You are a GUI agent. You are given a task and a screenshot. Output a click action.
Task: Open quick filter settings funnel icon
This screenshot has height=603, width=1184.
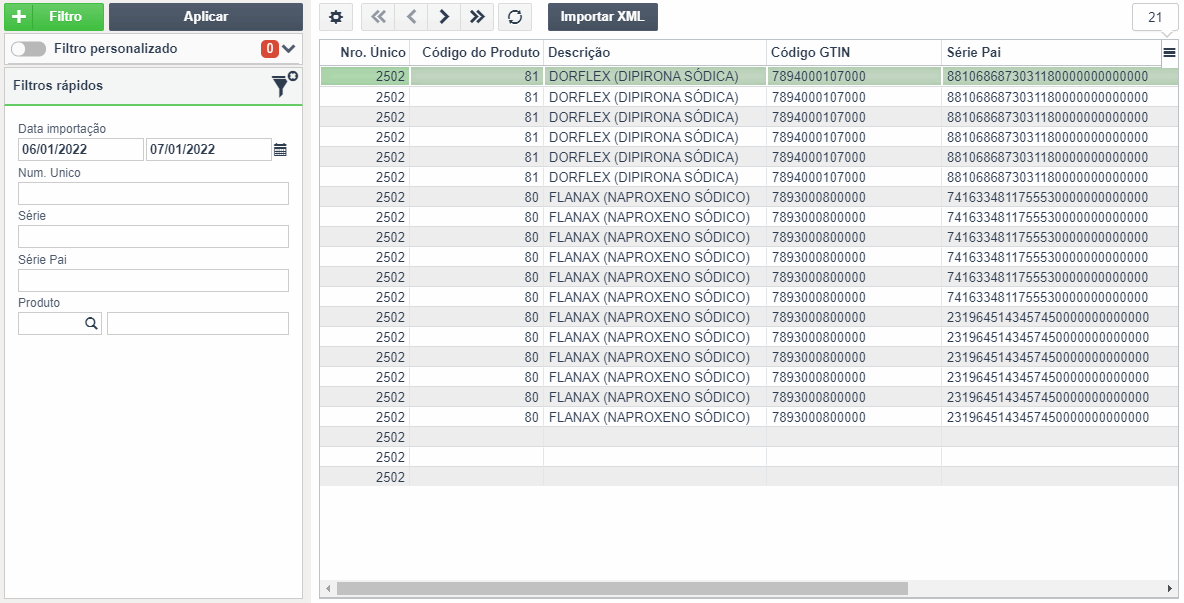click(x=283, y=85)
